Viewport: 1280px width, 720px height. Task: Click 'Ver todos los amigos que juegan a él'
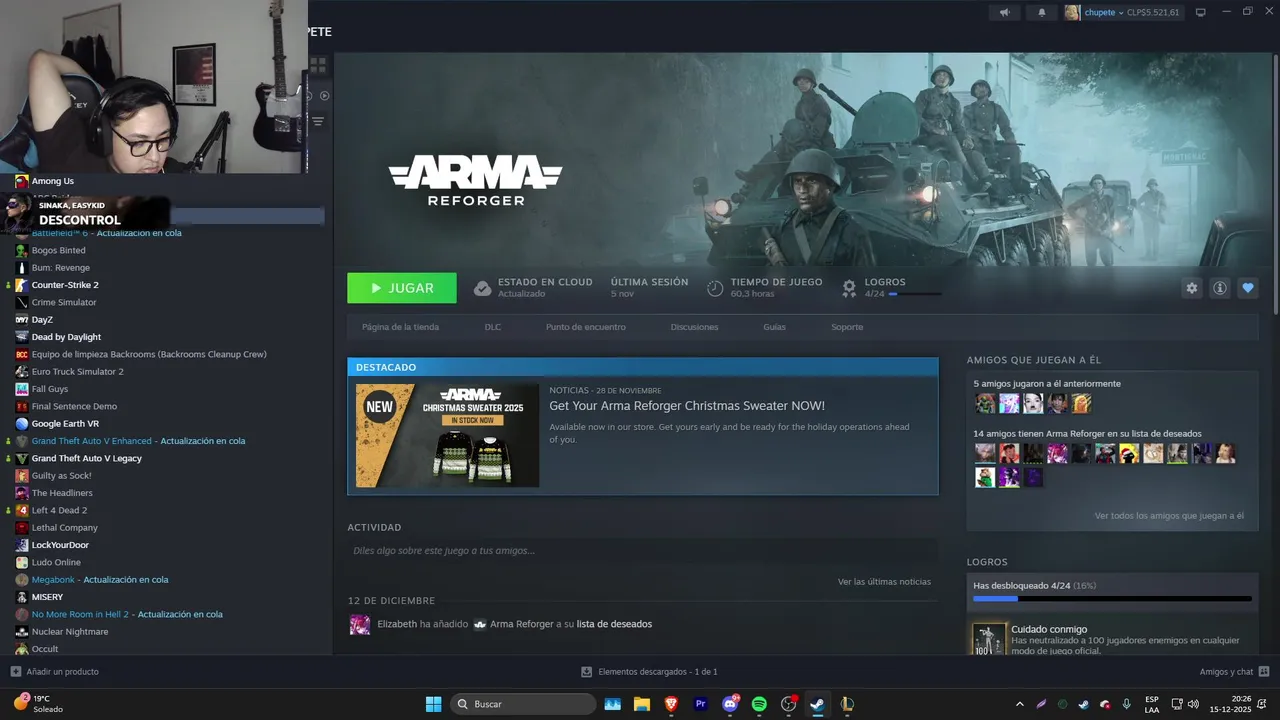[x=1169, y=516]
